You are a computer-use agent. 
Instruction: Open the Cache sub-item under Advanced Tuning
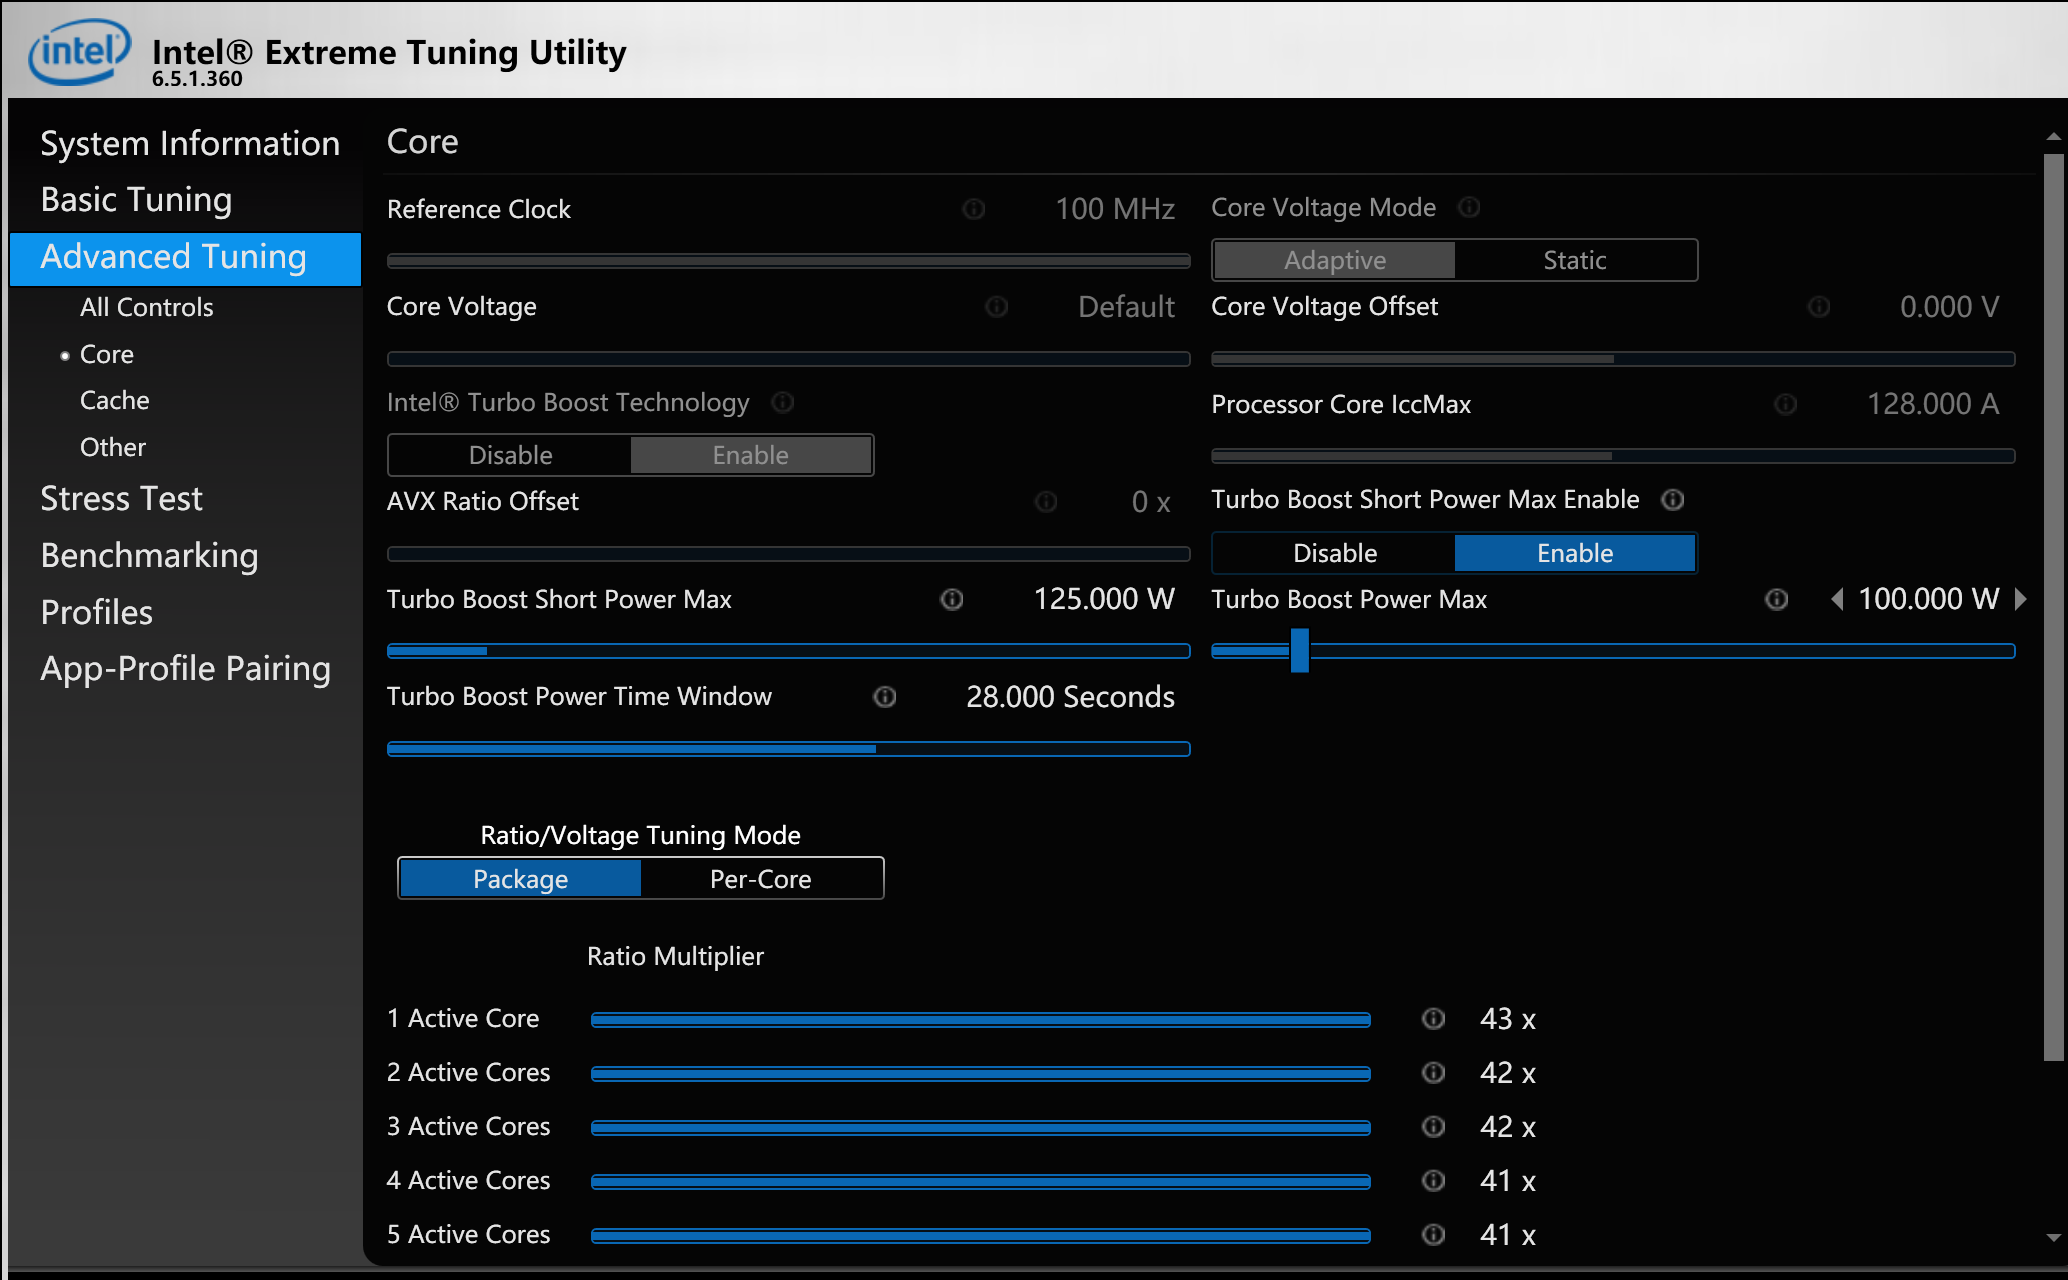click(114, 400)
